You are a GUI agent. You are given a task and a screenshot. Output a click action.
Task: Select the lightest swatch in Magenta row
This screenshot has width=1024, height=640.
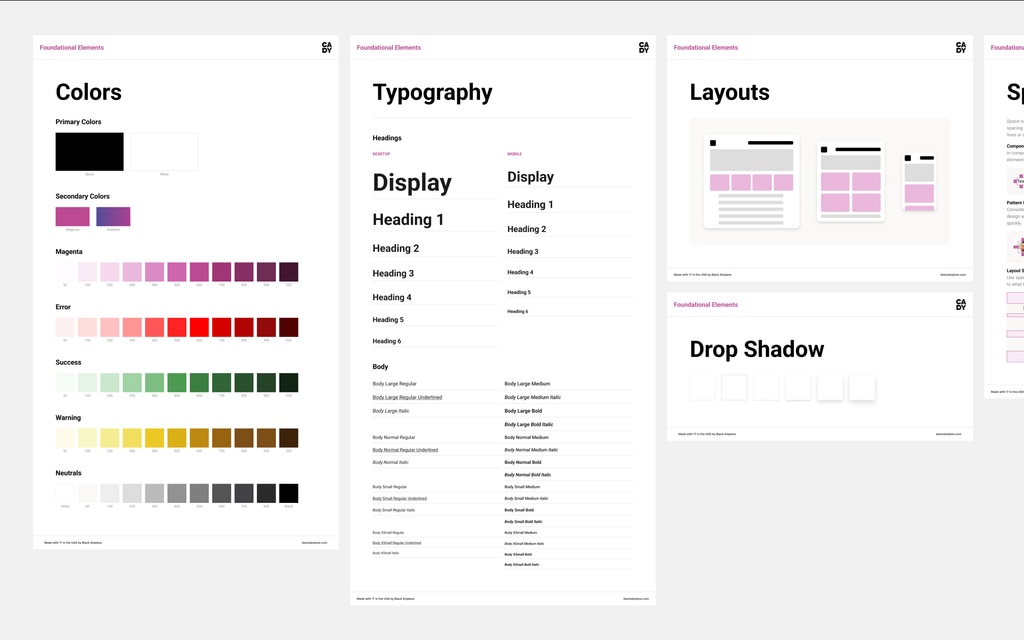pos(65,272)
